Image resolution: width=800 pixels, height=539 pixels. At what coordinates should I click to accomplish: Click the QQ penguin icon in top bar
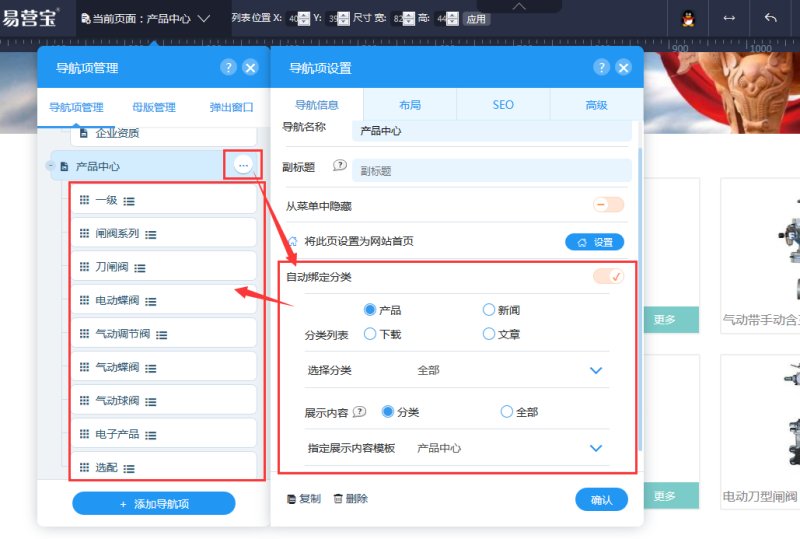coord(687,18)
